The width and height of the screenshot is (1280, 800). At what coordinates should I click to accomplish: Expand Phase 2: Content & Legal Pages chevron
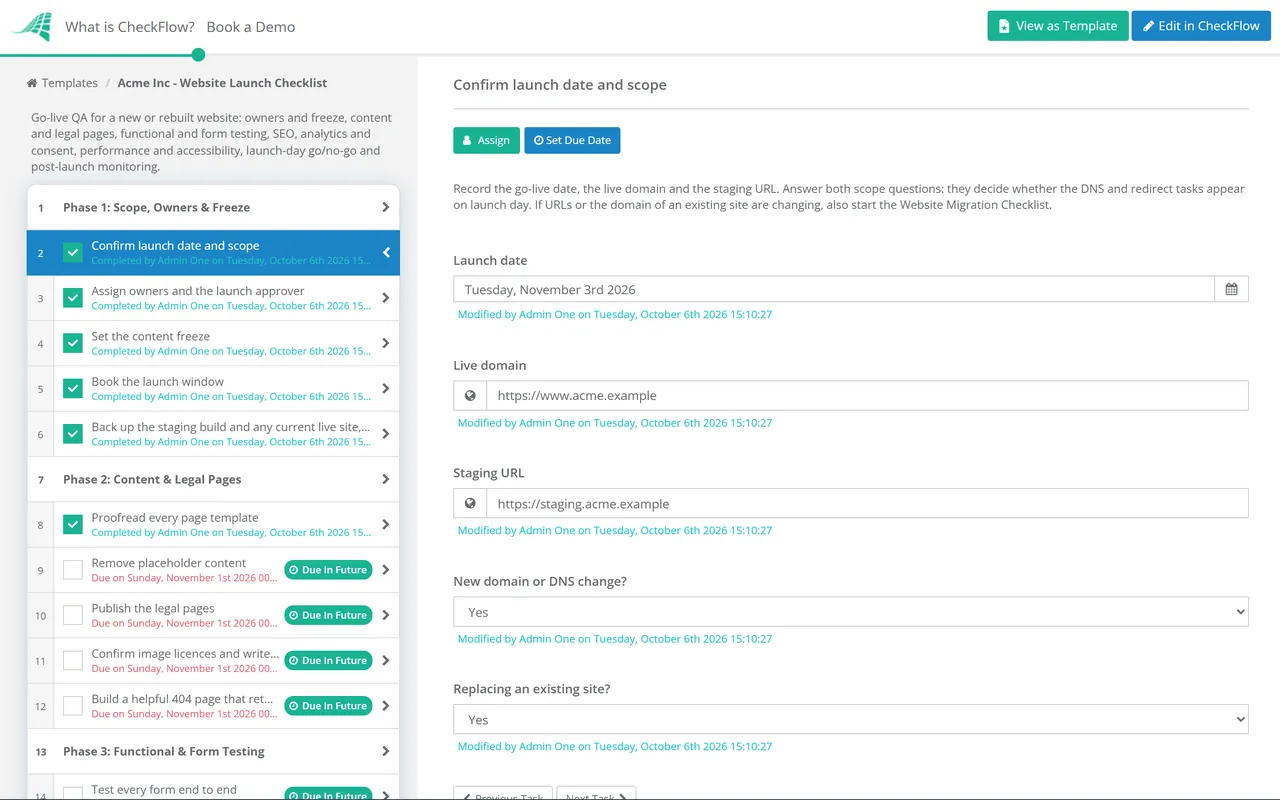click(x=386, y=480)
